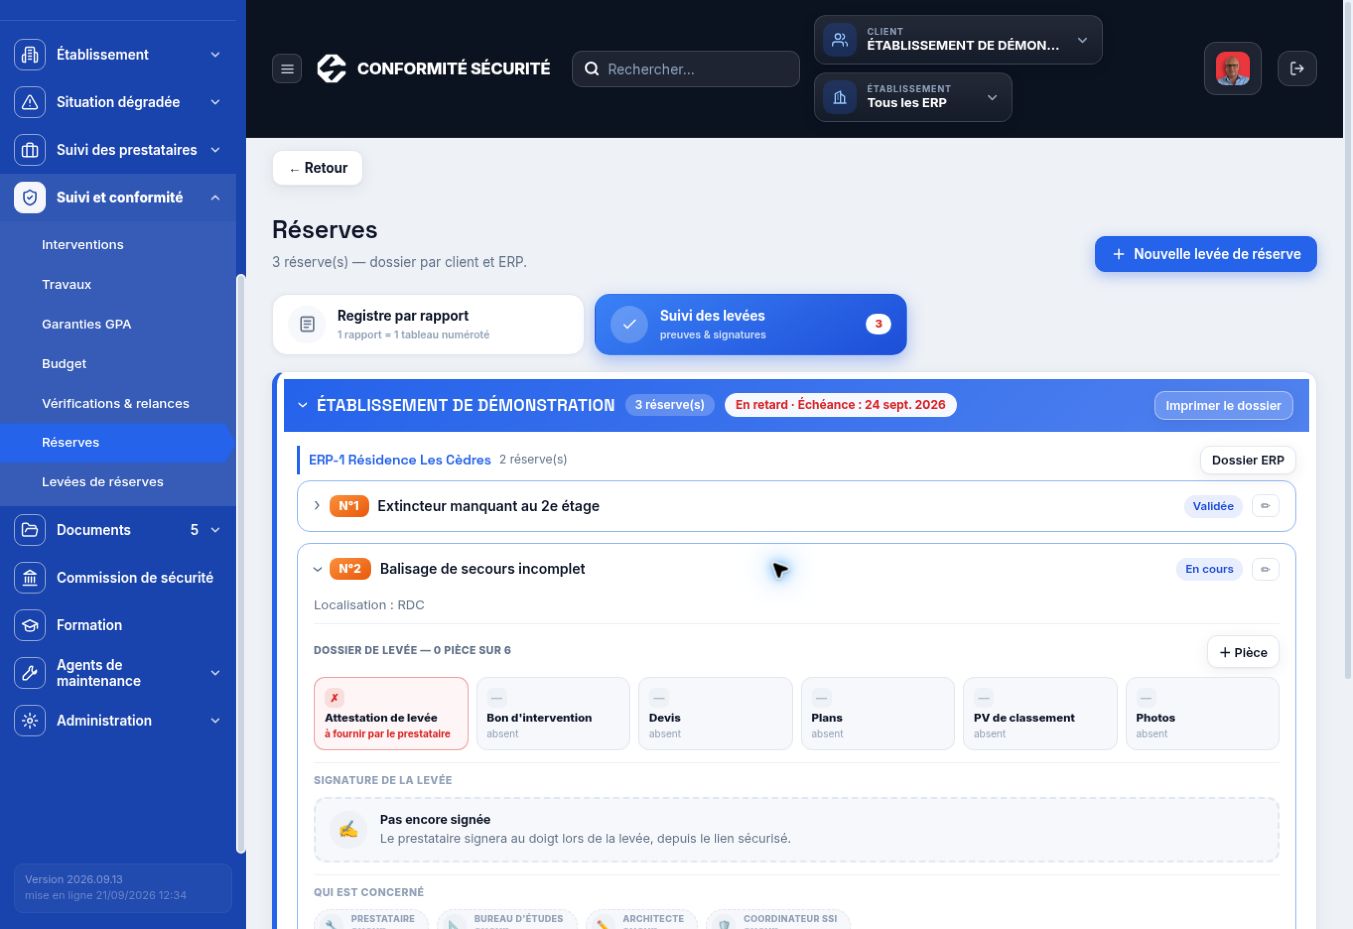The width and height of the screenshot is (1353, 929).
Task: Click the Commission de sécurité institution icon
Action: [x=30, y=578]
